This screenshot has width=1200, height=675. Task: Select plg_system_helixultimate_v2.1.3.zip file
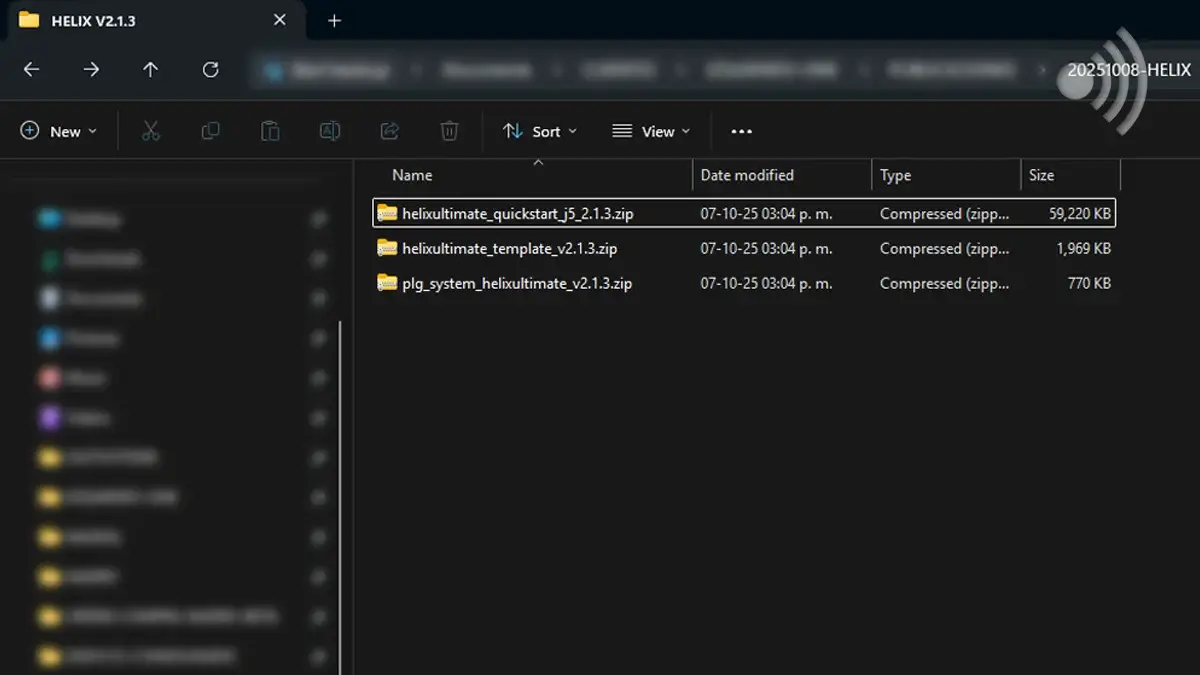[516, 283]
